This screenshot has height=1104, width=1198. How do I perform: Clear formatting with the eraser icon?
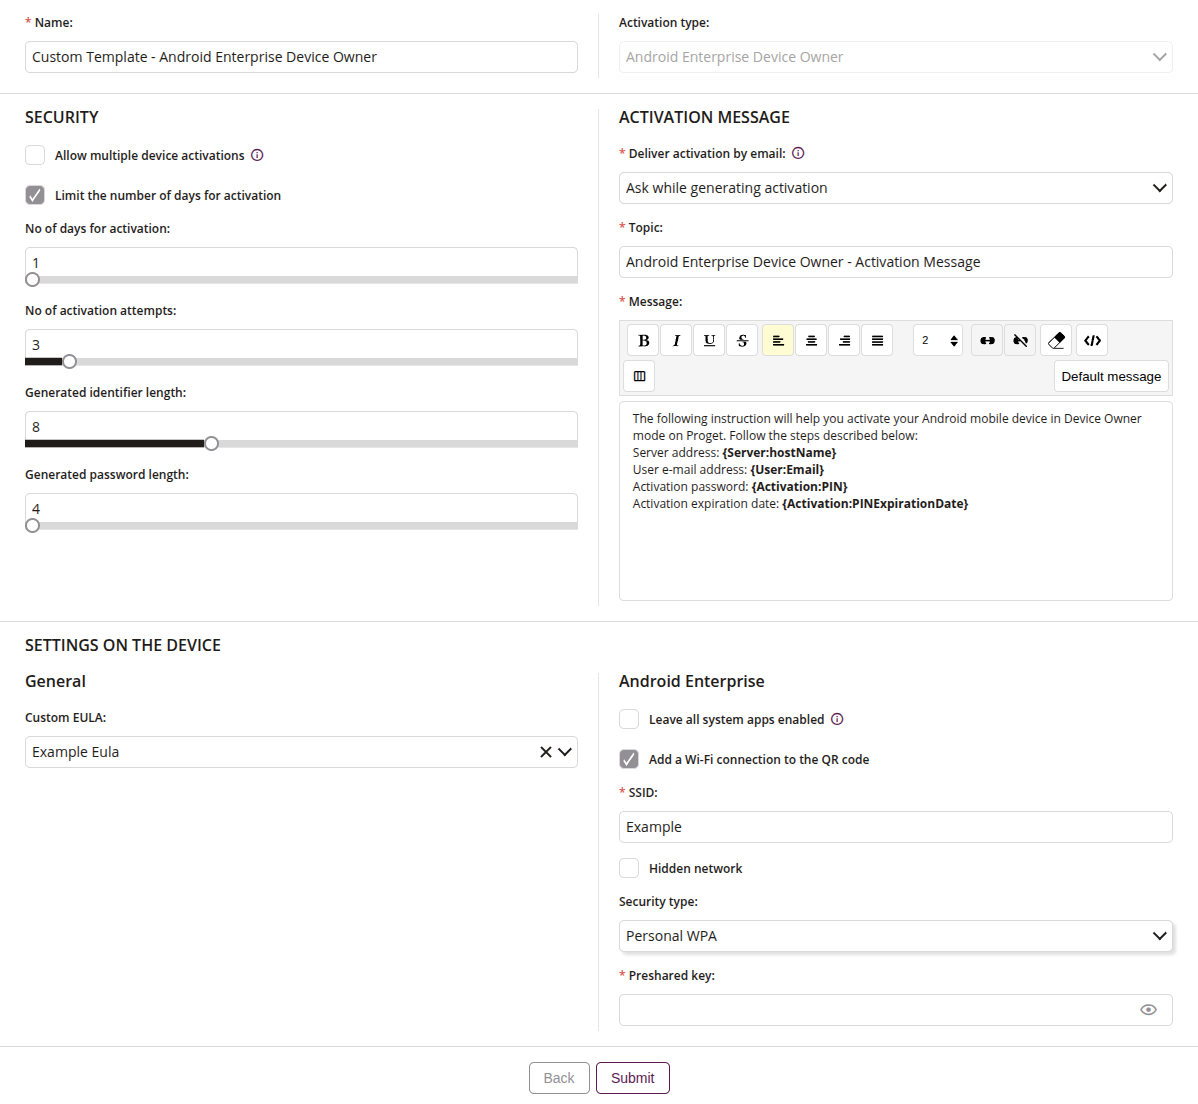(1056, 340)
